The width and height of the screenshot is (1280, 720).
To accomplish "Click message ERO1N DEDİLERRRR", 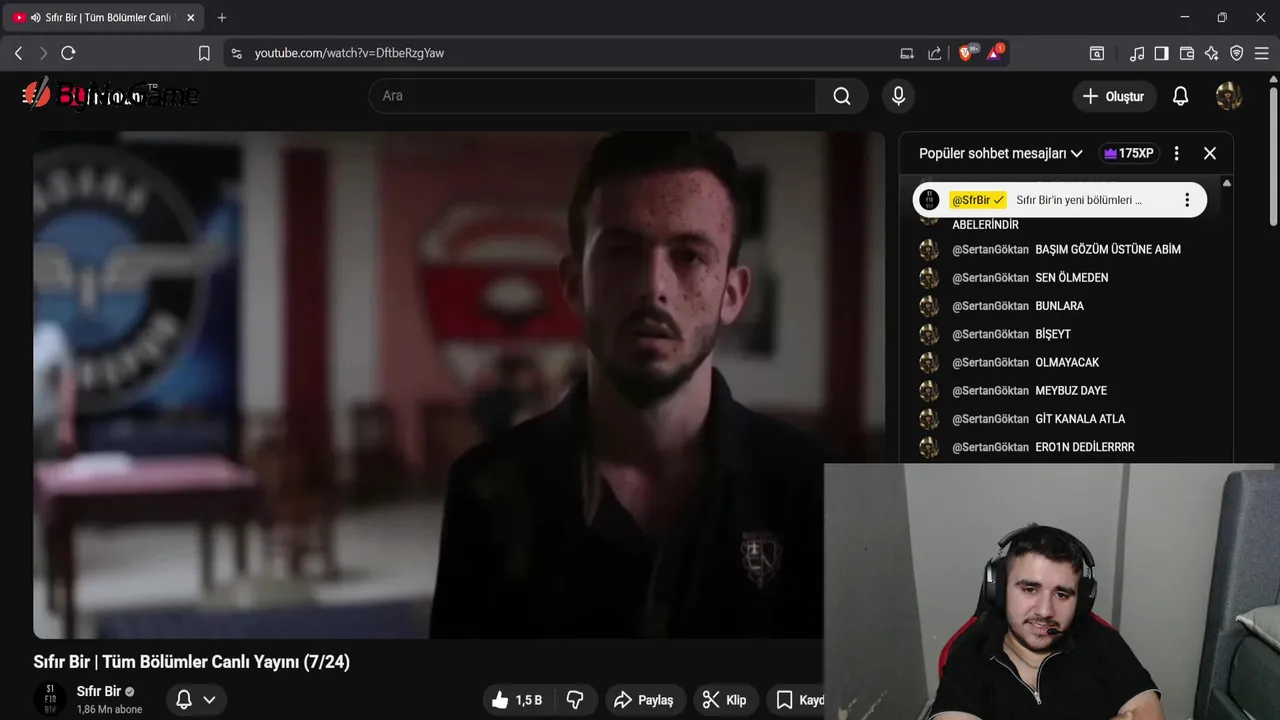I will coord(1085,447).
